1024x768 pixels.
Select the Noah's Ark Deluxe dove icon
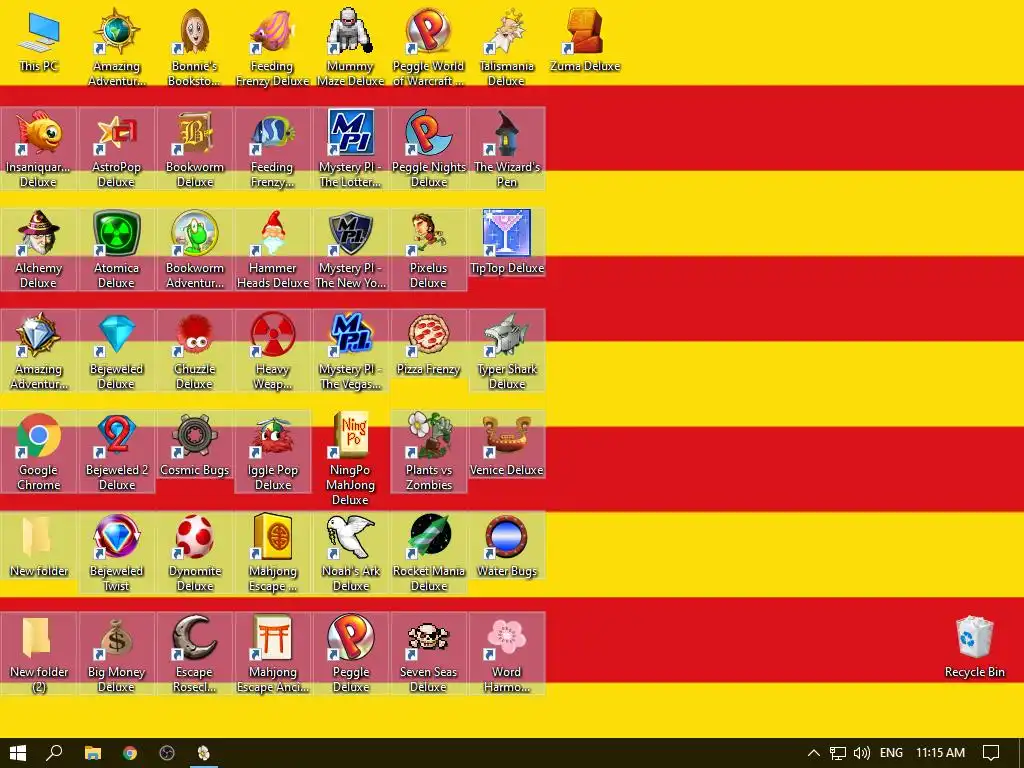351,553
